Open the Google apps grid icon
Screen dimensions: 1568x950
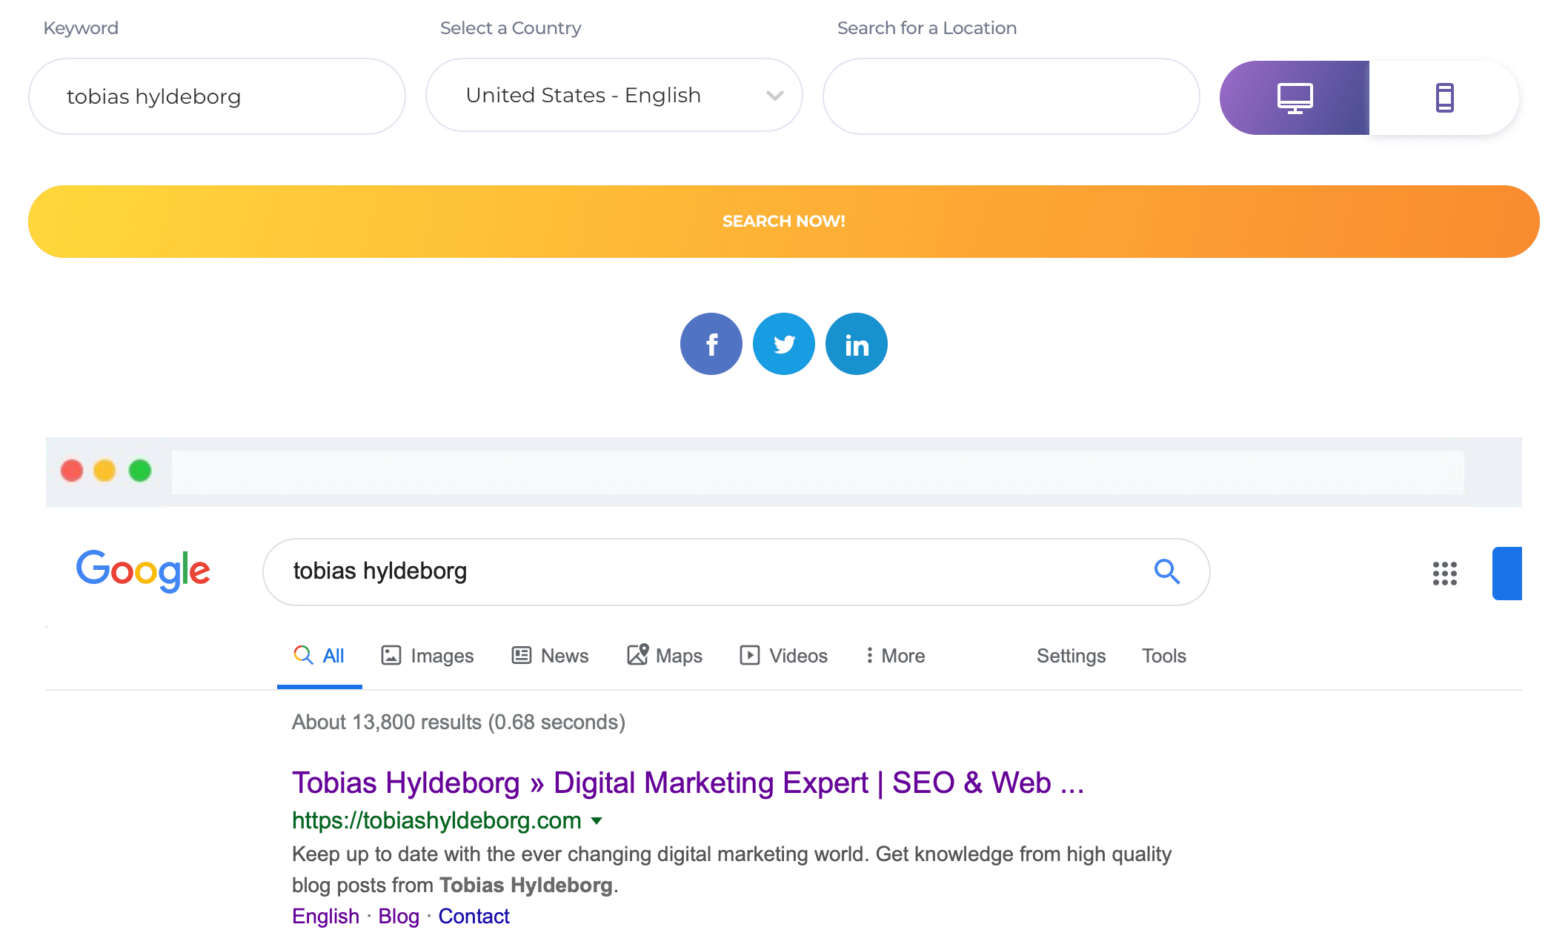pos(1444,573)
